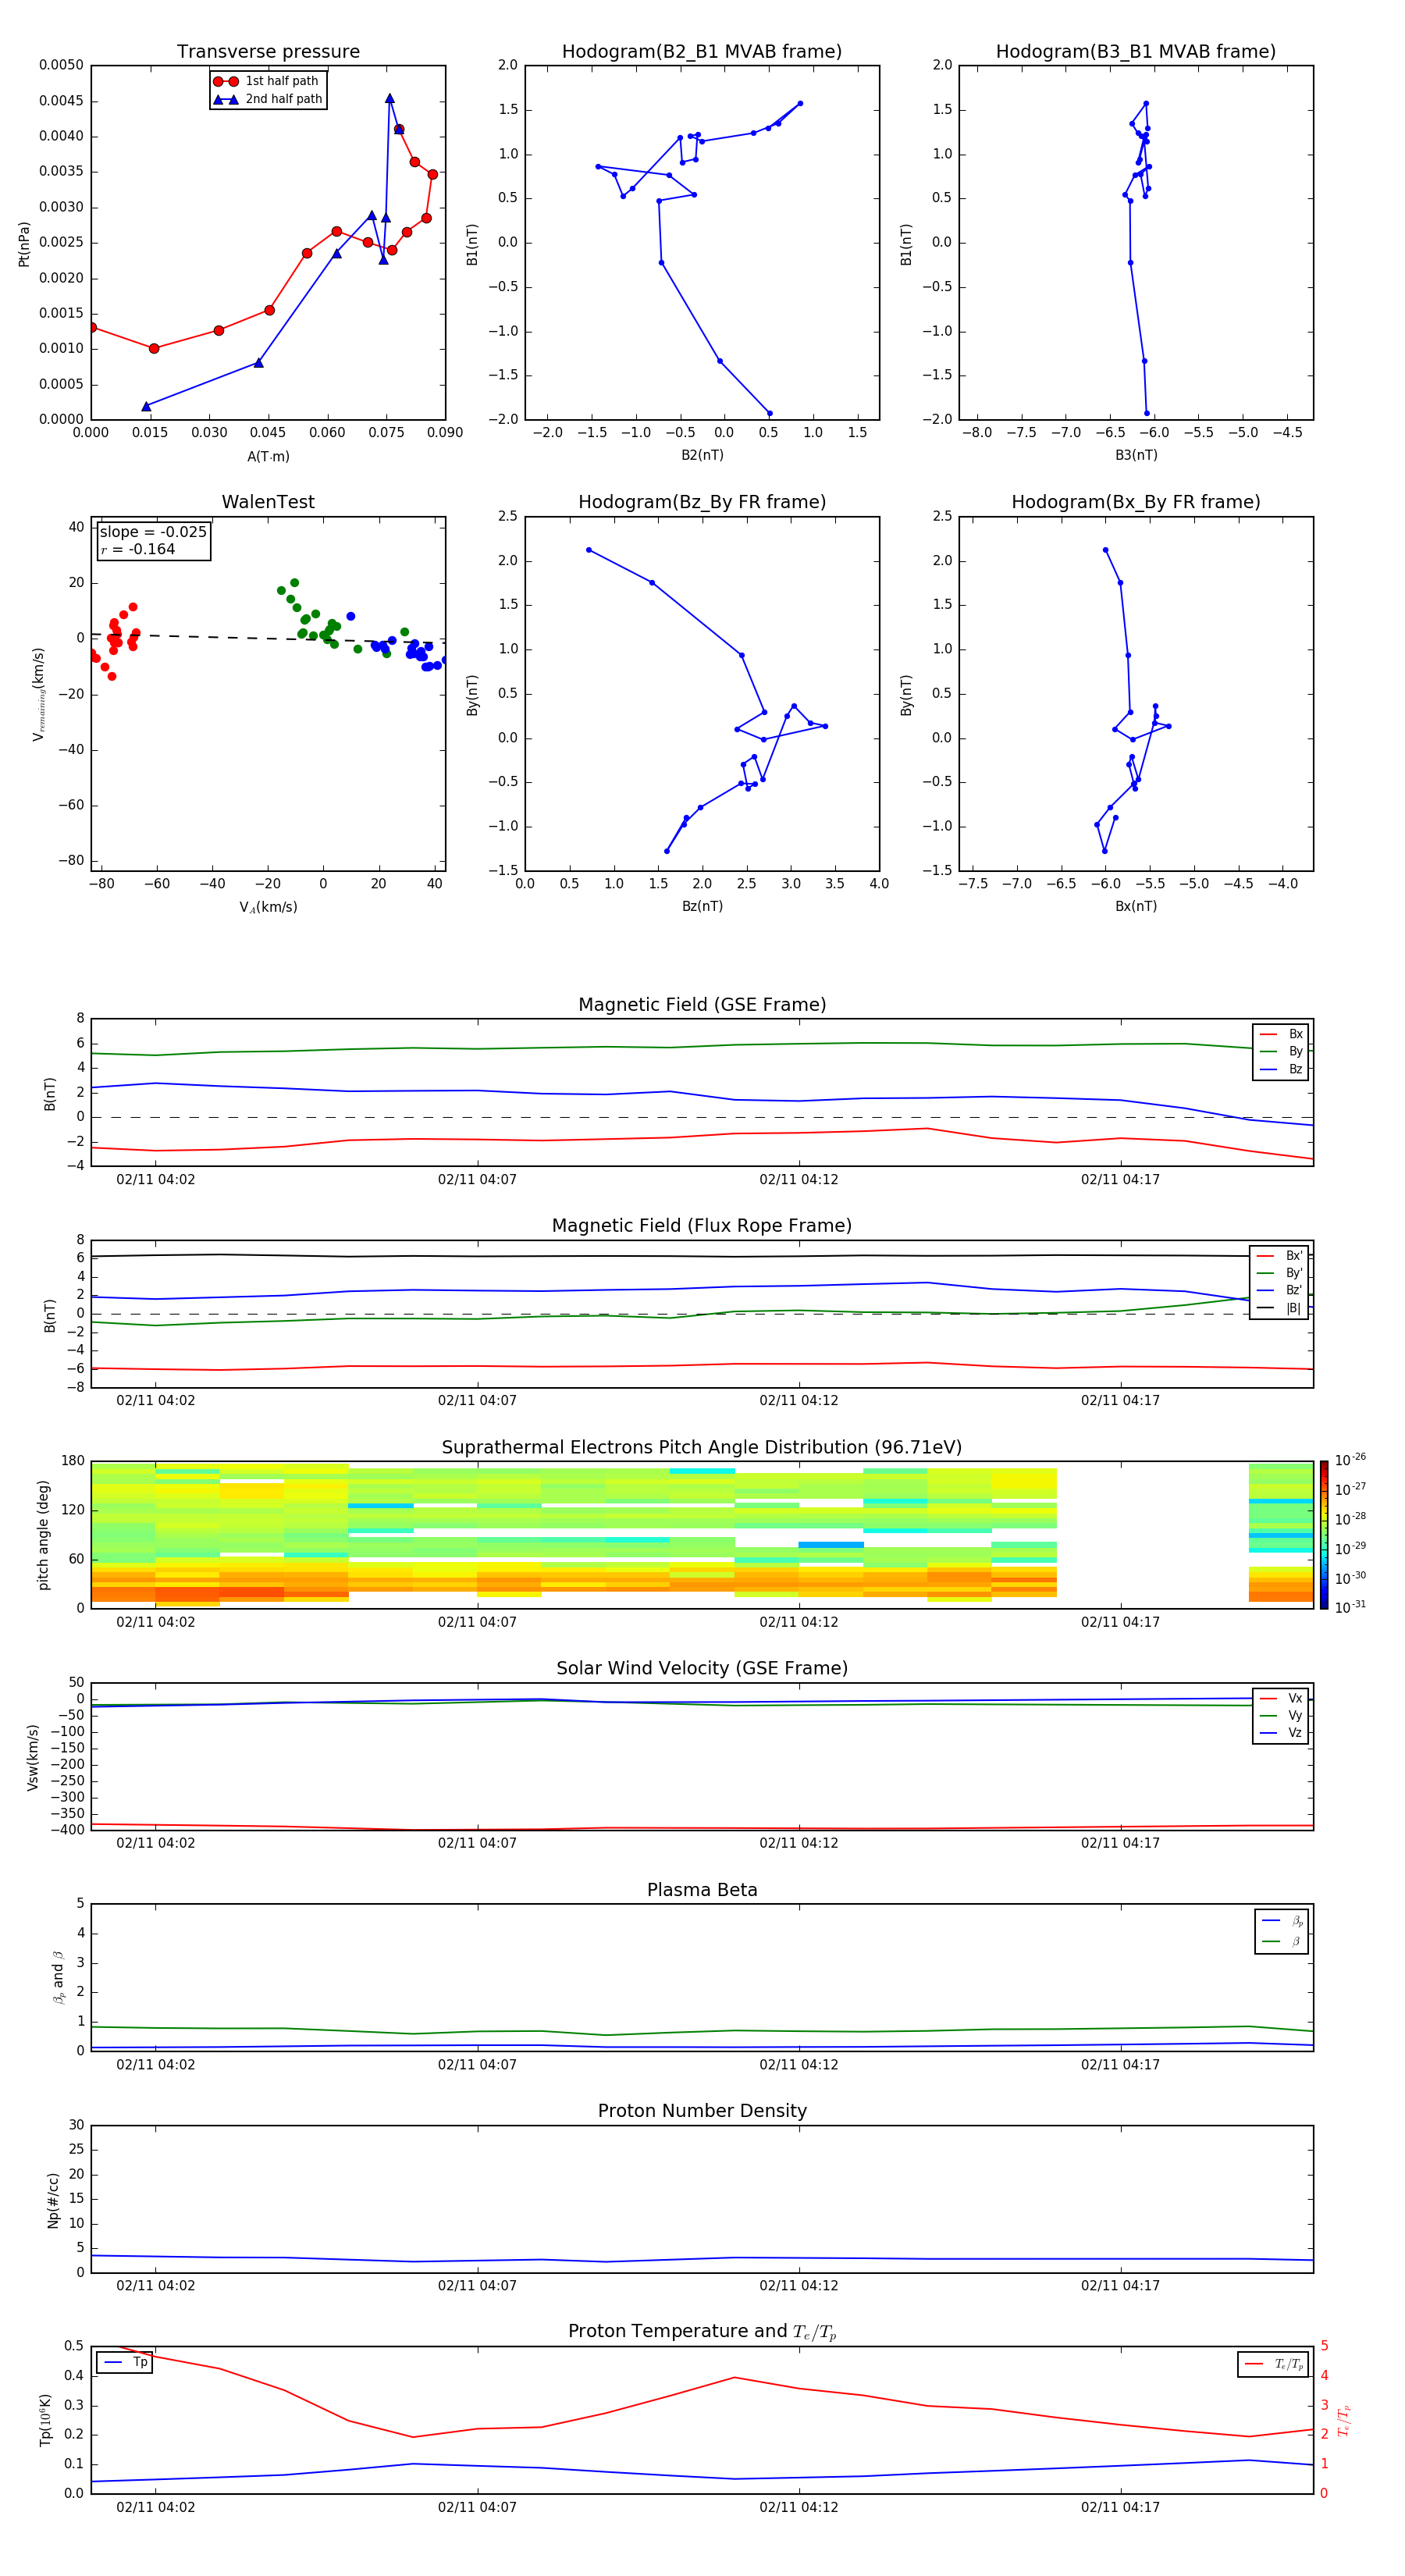Viewport: 1405px width, 2576px height.
Task: Click the By legend entry in GSE panel
Action: (x=1281, y=1051)
